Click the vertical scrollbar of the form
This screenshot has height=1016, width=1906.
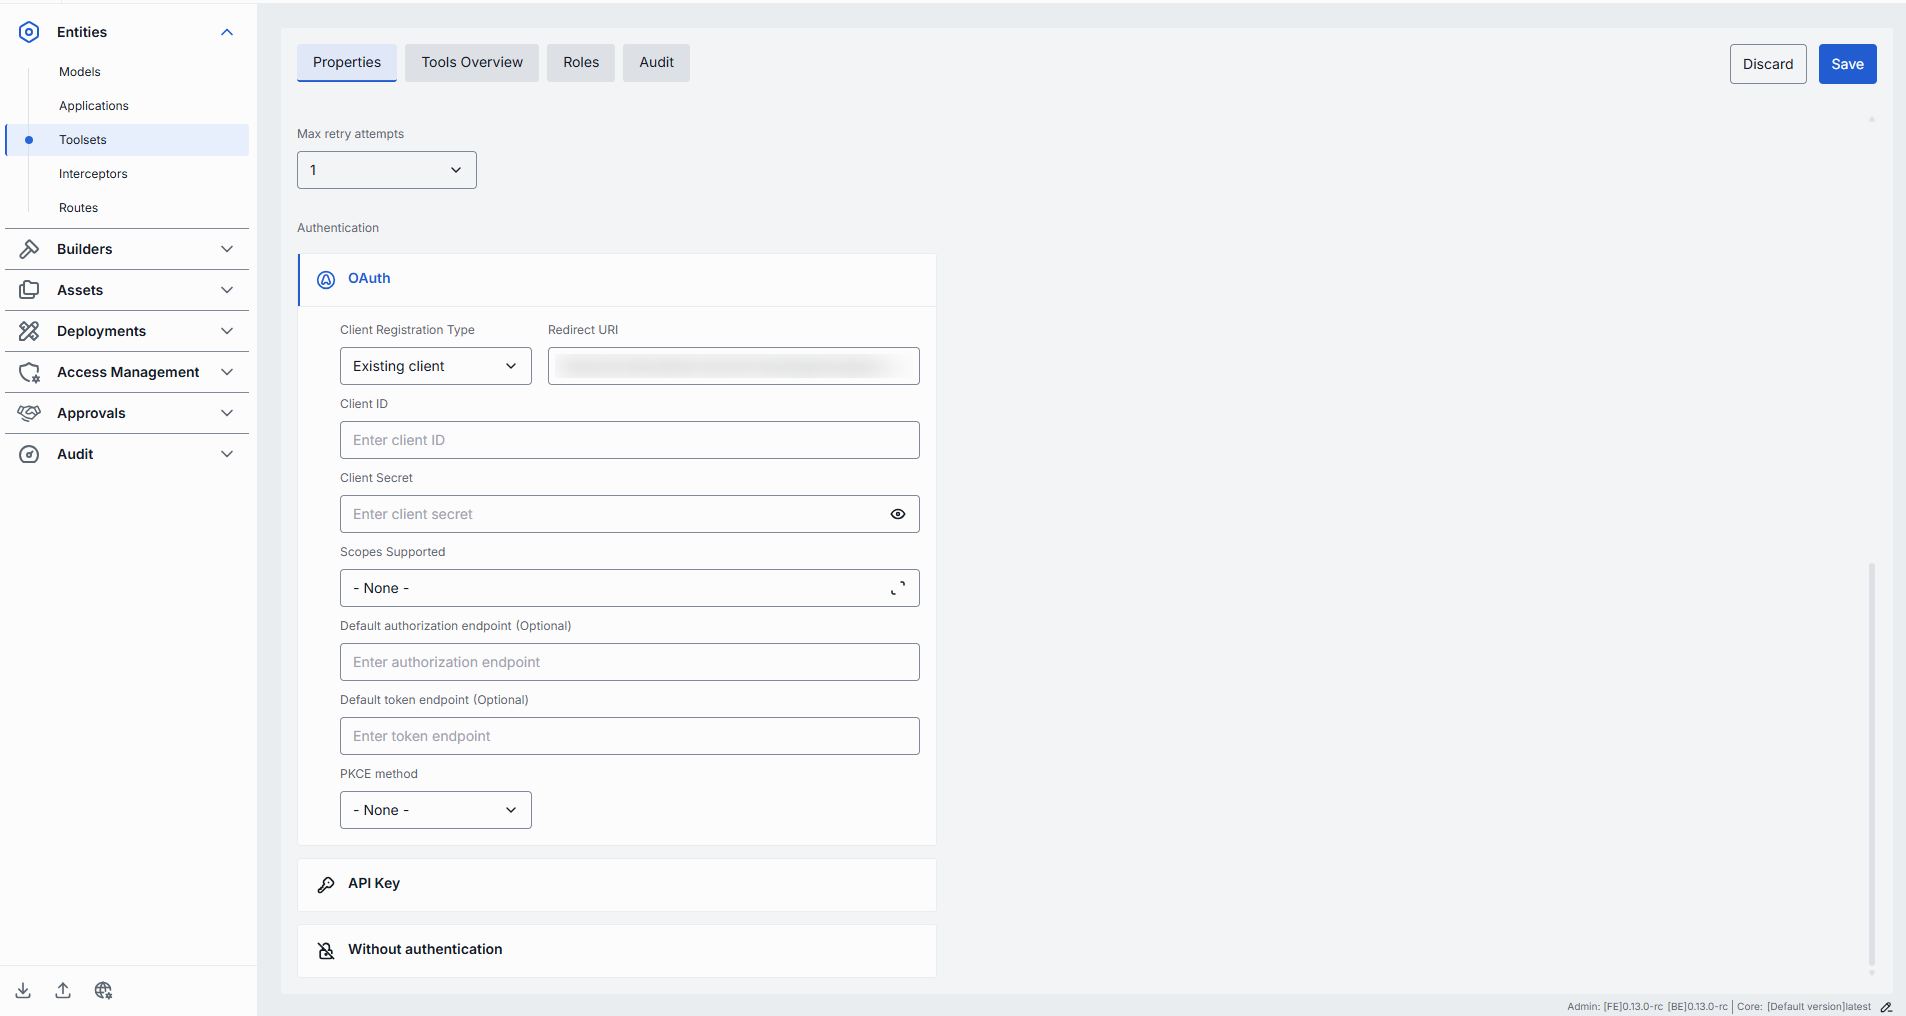coord(1871,760)
